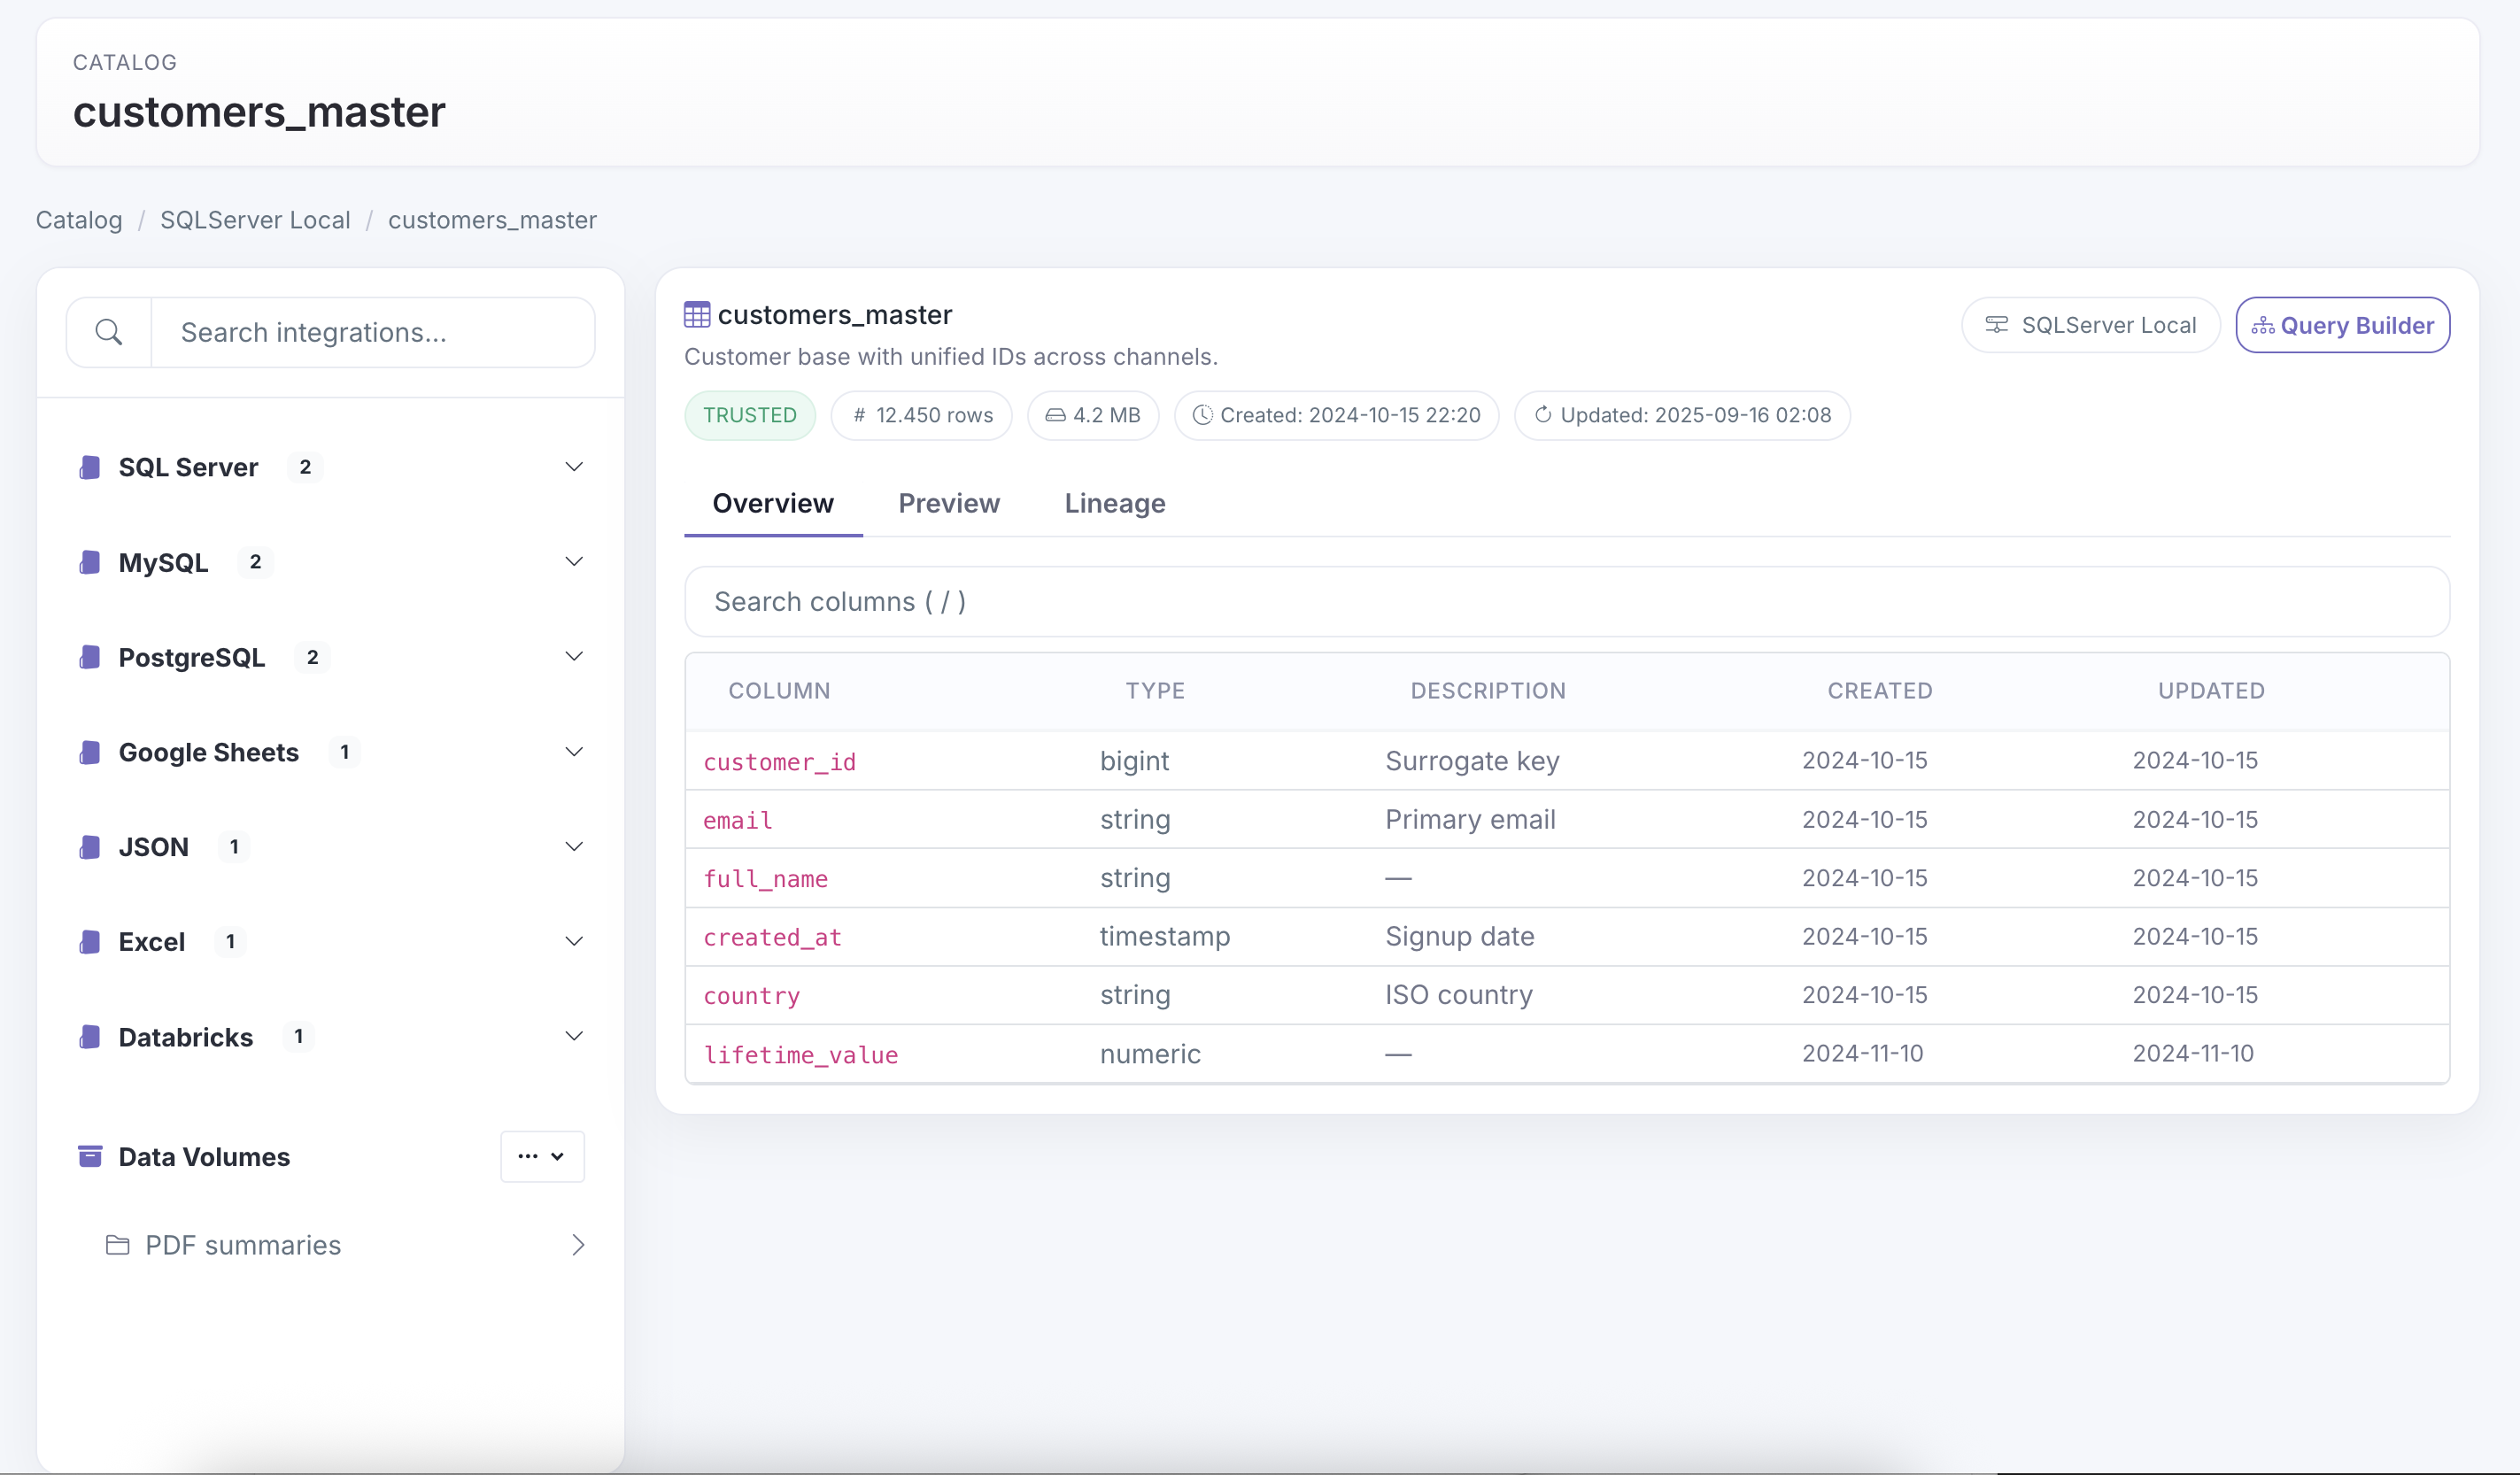Open the Data Volumes options dropdown

click(542, 1156)
